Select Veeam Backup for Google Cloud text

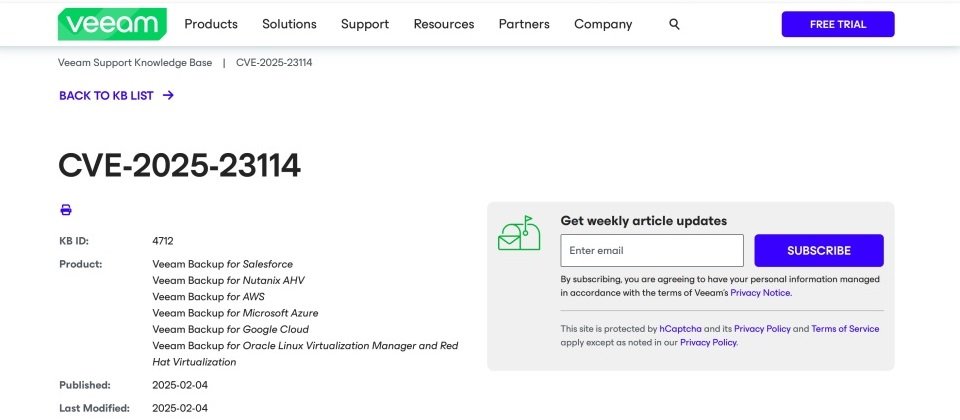click(231, 329)
